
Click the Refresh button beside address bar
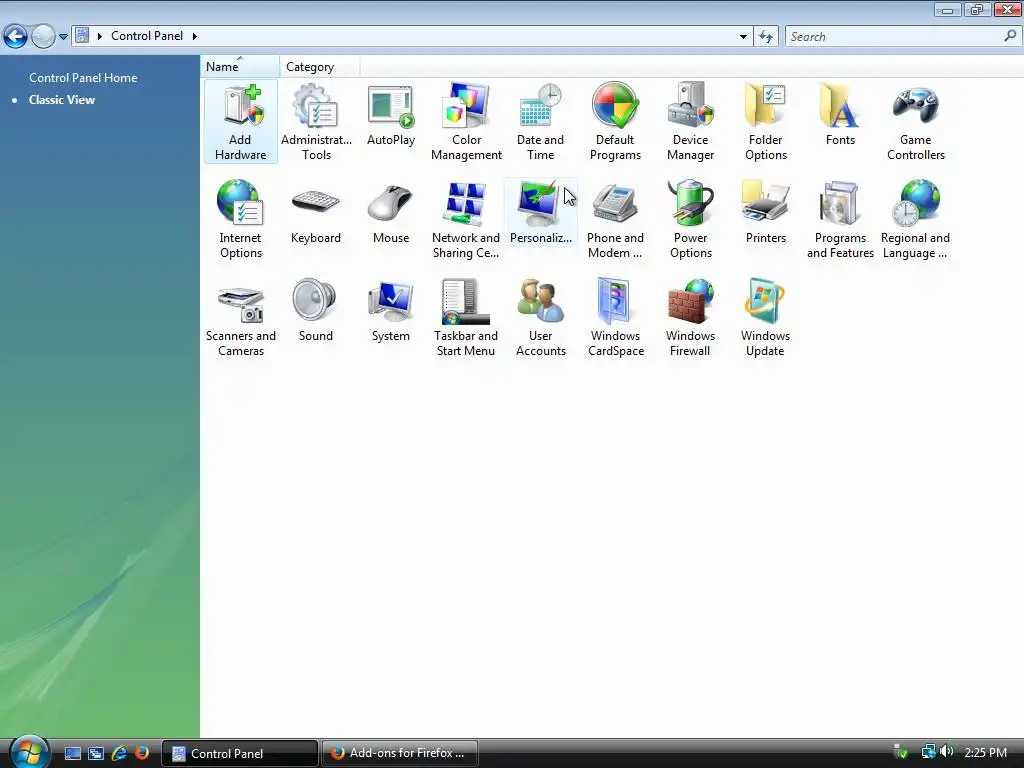tap(766, 37)
